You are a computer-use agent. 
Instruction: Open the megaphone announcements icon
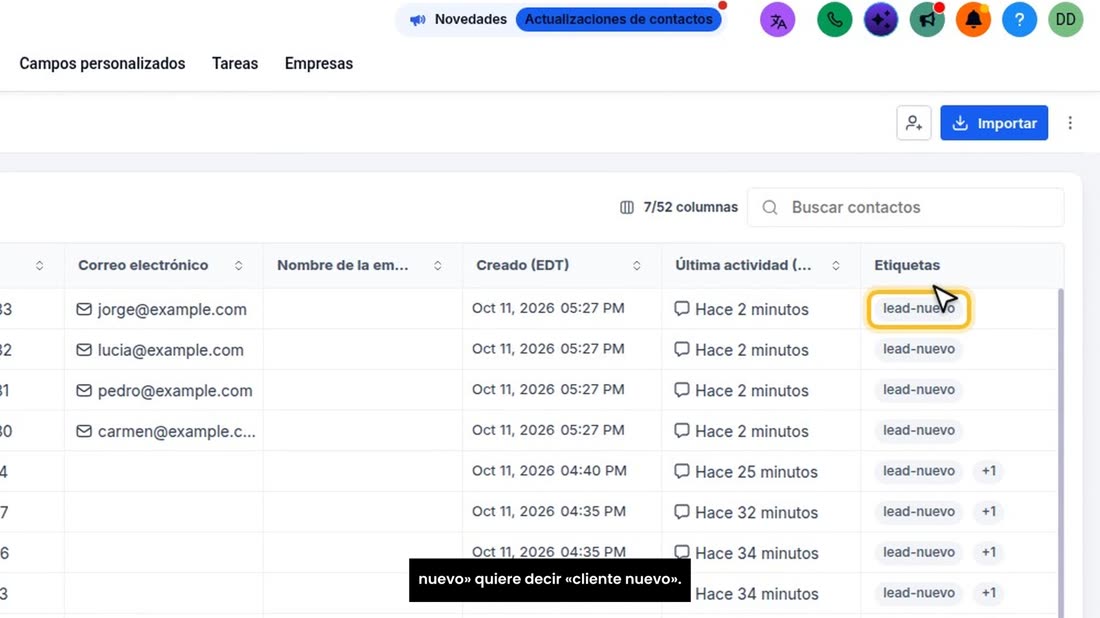(x=927, y=20)
